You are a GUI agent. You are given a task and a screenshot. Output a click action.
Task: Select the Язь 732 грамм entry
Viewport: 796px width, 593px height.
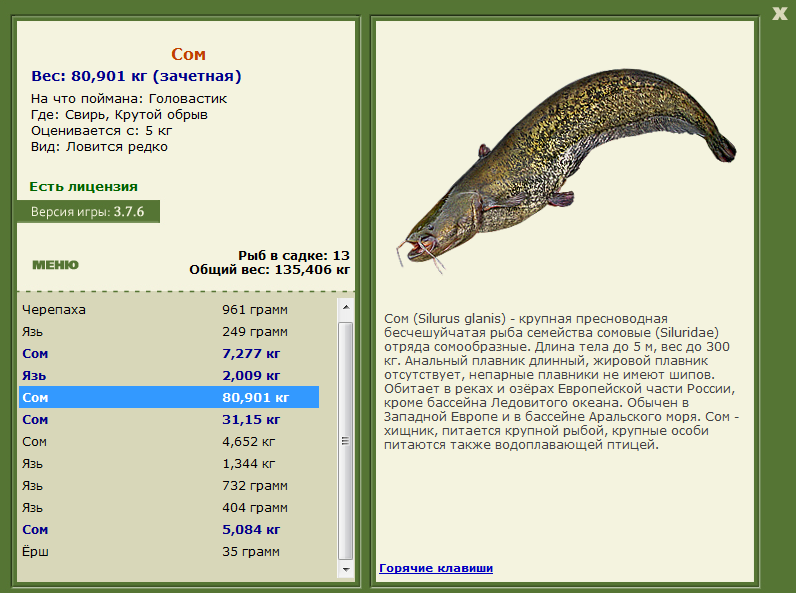169,485
